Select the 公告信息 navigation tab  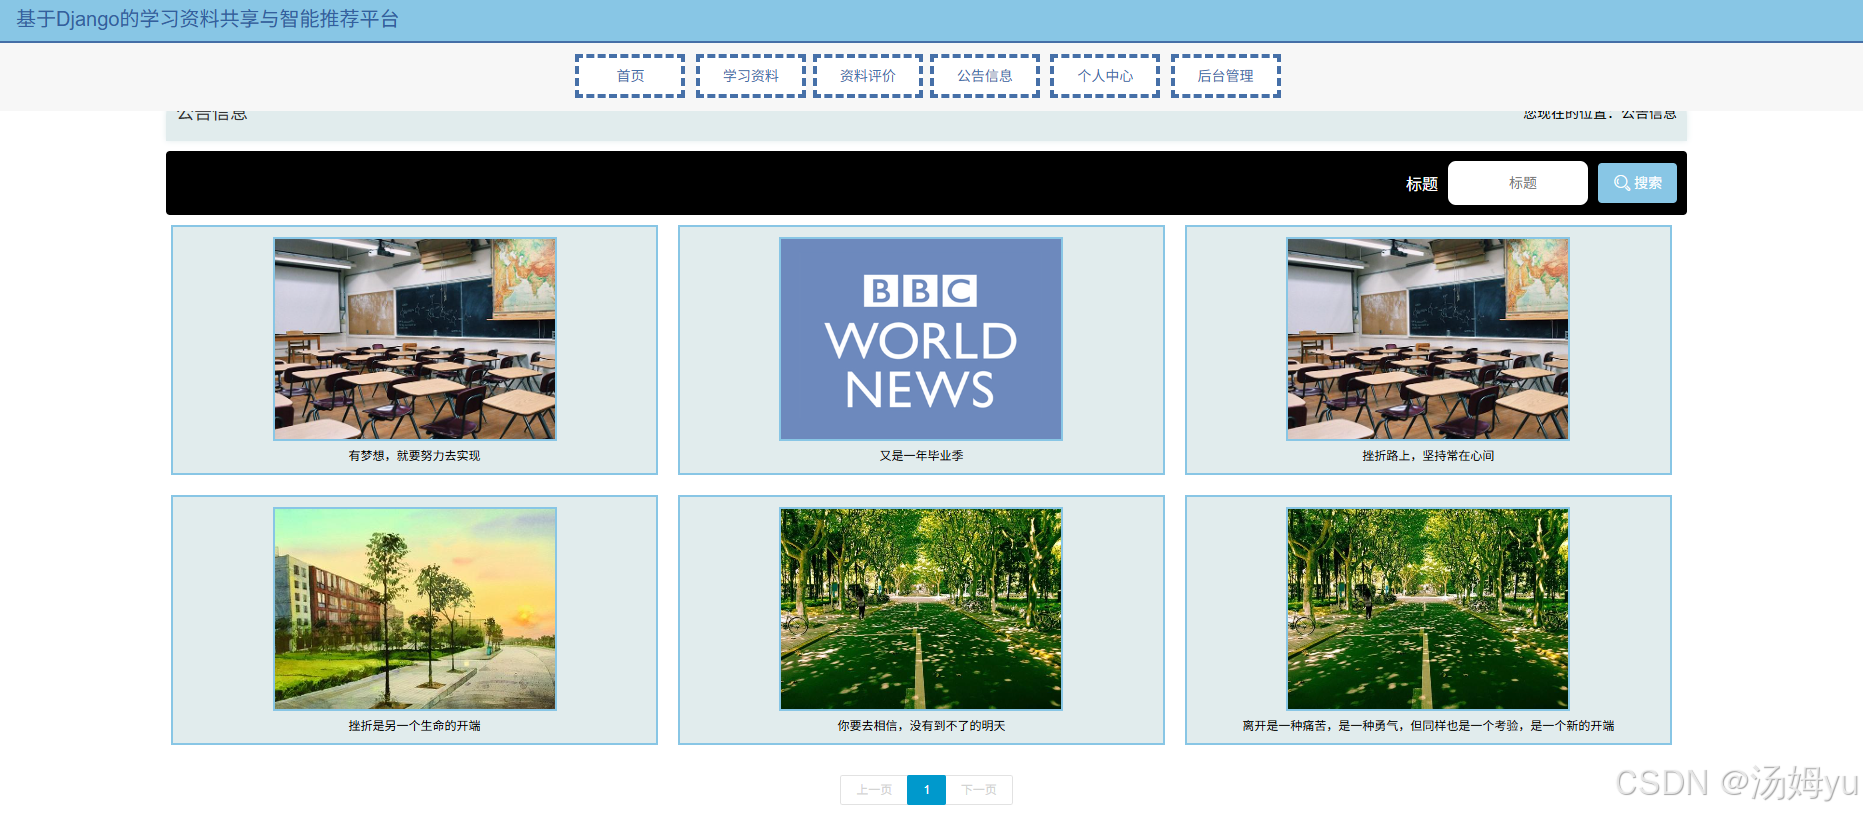[985, 76]
